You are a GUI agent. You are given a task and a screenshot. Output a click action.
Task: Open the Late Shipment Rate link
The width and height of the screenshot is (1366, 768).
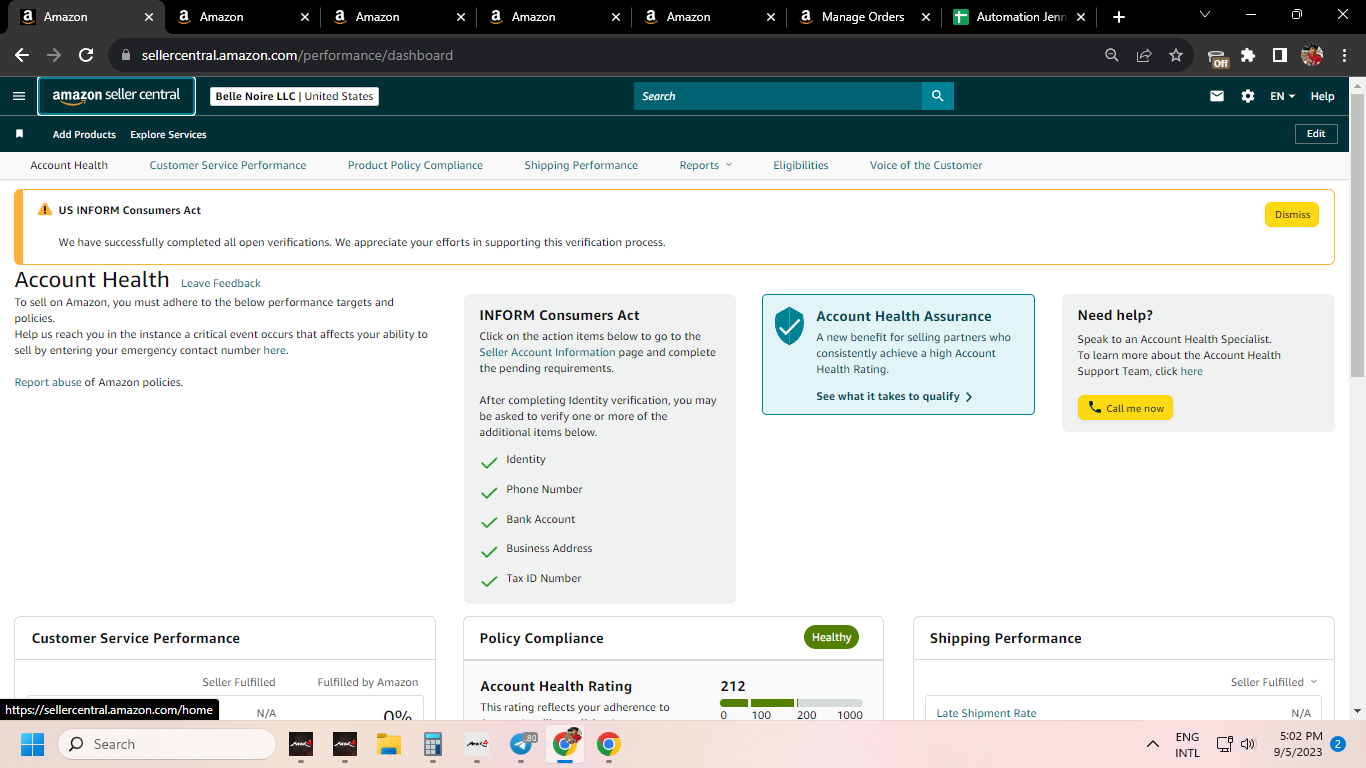coord(986,713)
